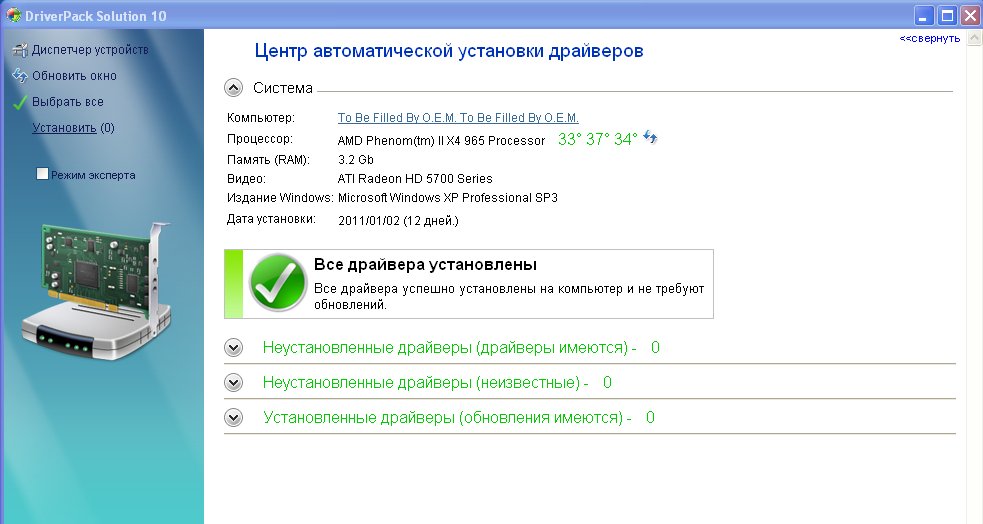
Task: Click the AMD Phenom(tm) II X4 965 Processor text
Action: point(441,140)
